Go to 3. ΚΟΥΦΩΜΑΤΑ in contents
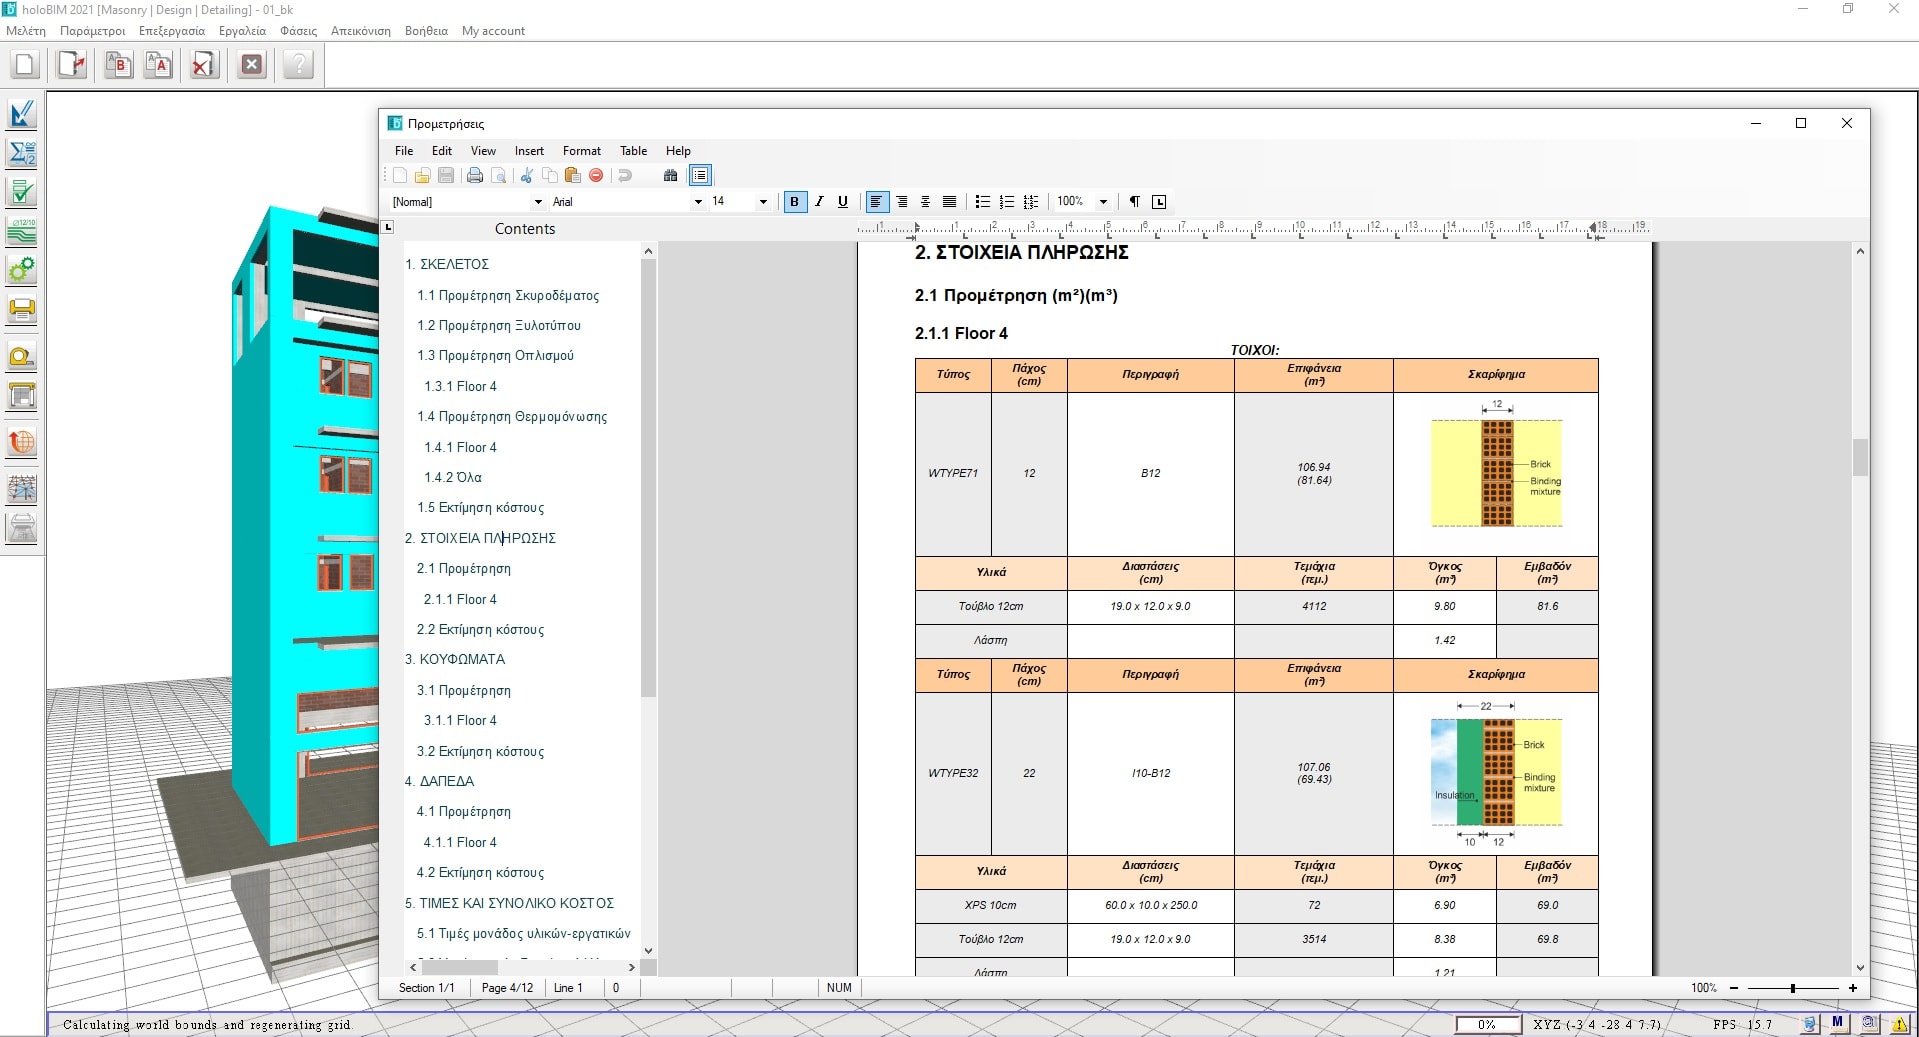Image resolution: width=1919 pixels, height=1037 pixels. pyautogui.click(x=455, y=659)
